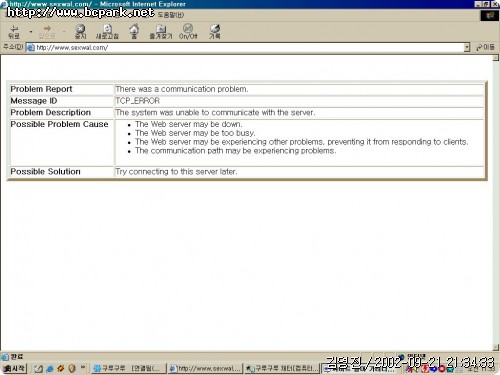Expand the quick launch chevron
The image size is (500, 375).
point(83,367)
